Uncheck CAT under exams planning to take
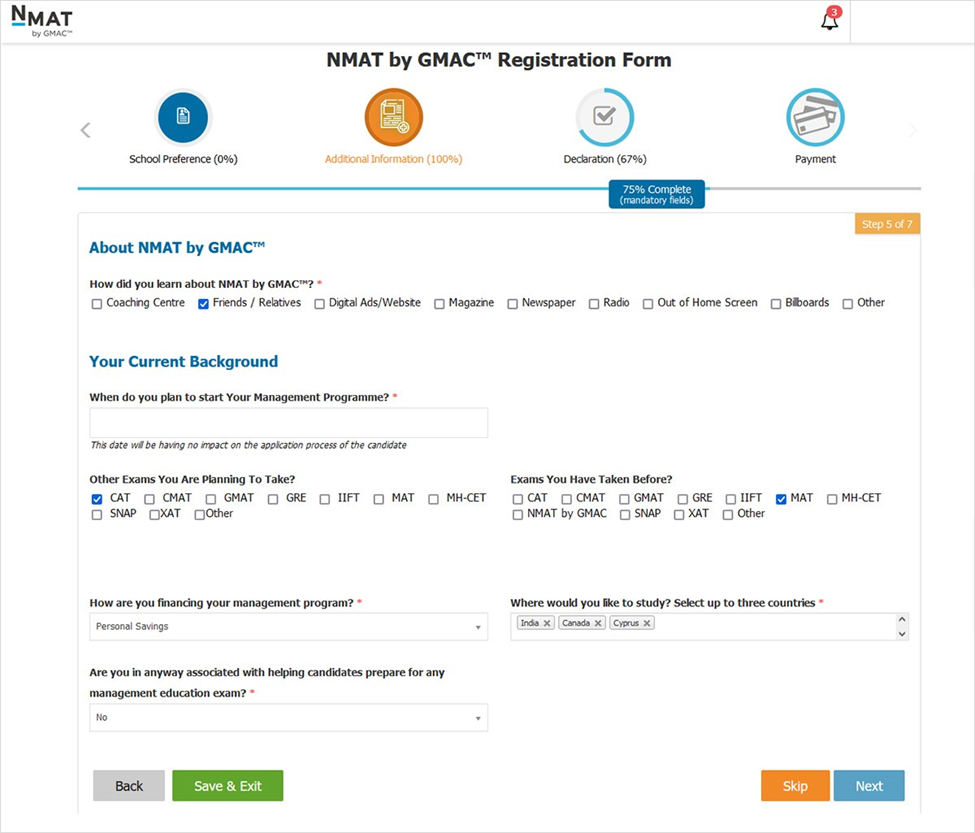 point(97,499)
